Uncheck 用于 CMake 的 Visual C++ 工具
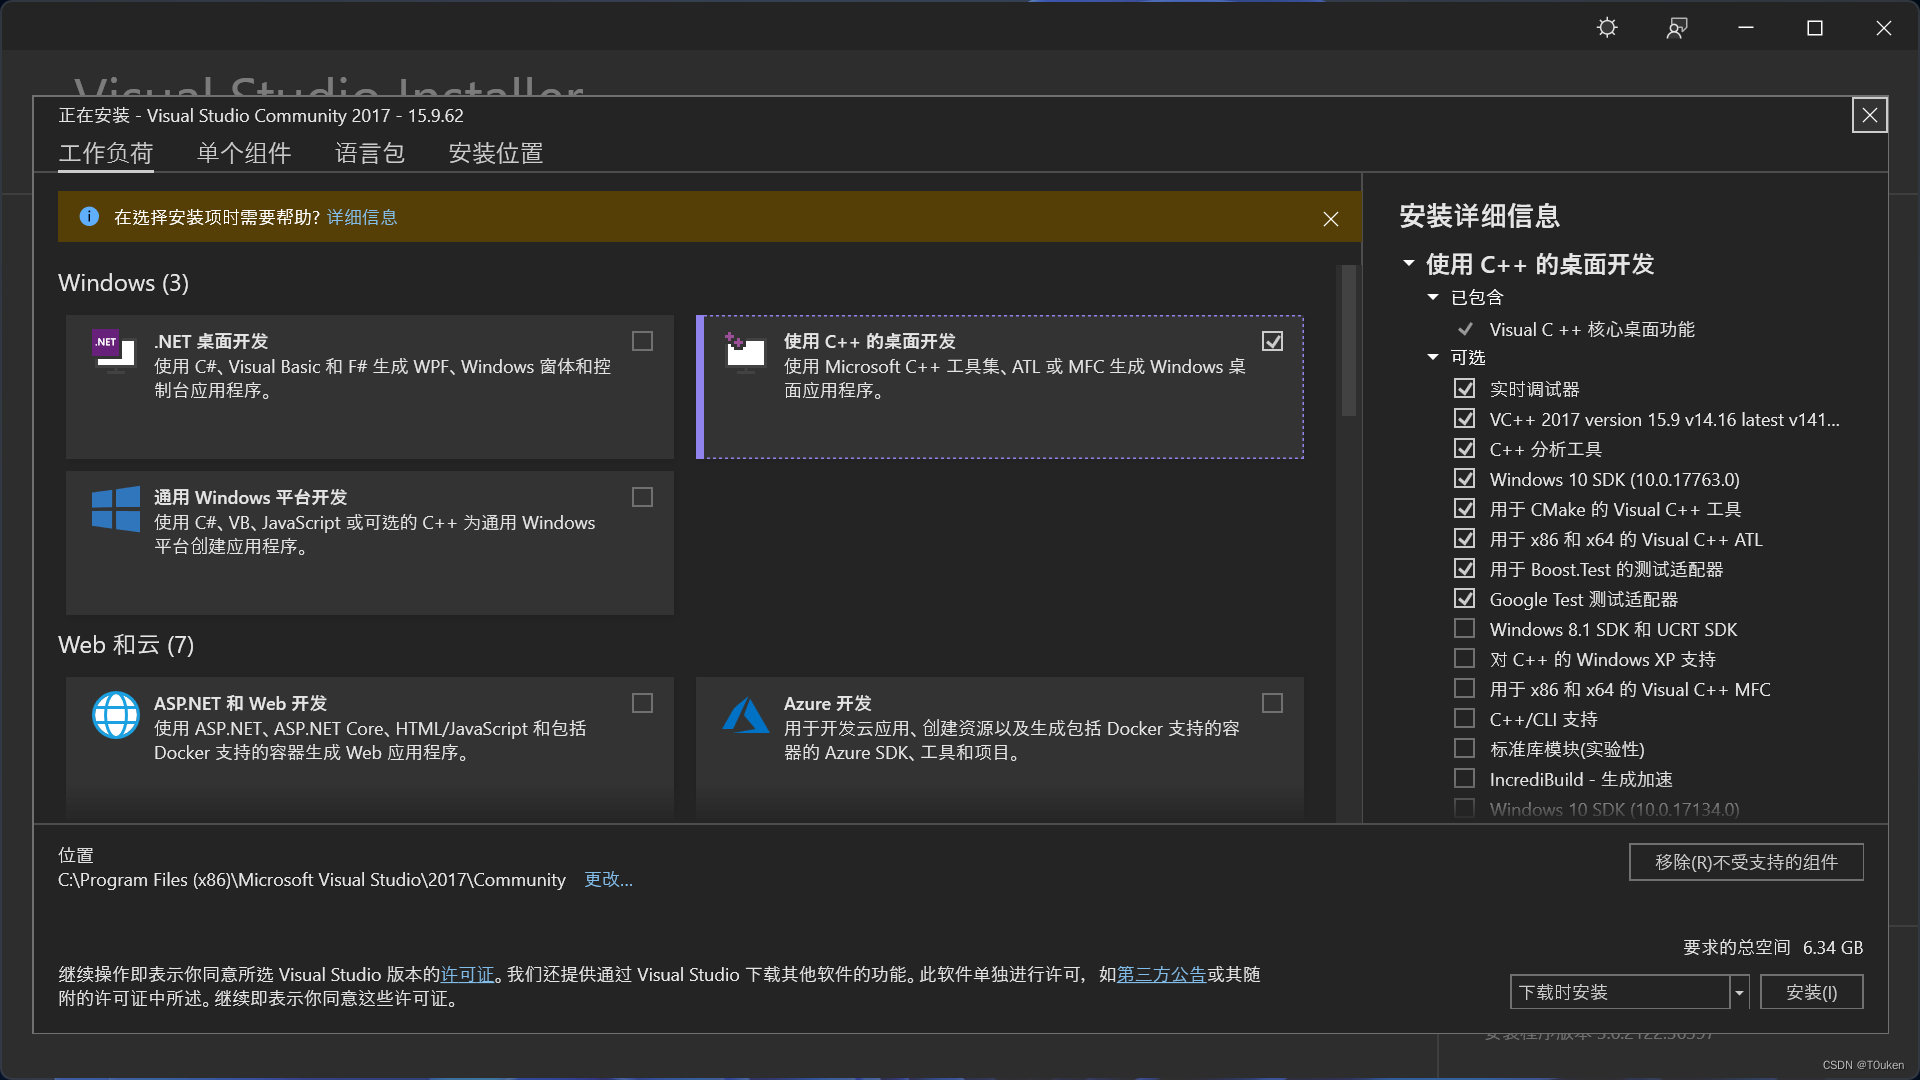Screen dimensions: 1920x1080 (1464, 508)
